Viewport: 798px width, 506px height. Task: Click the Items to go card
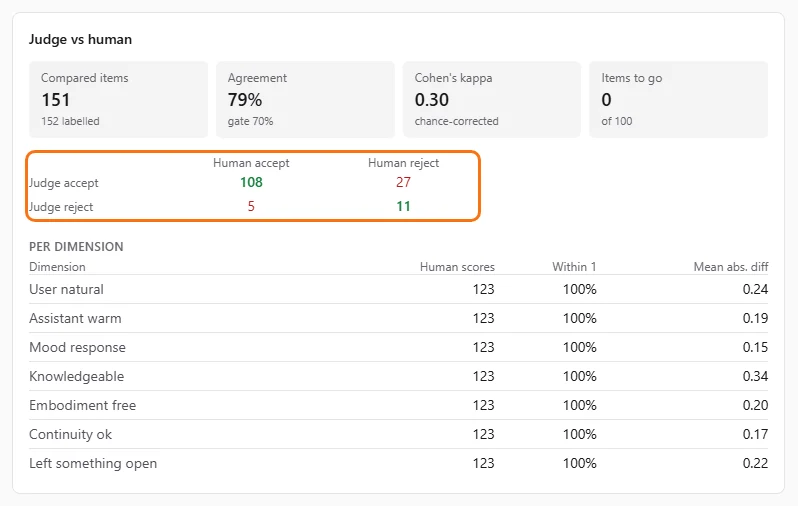[x=678, y=100]
